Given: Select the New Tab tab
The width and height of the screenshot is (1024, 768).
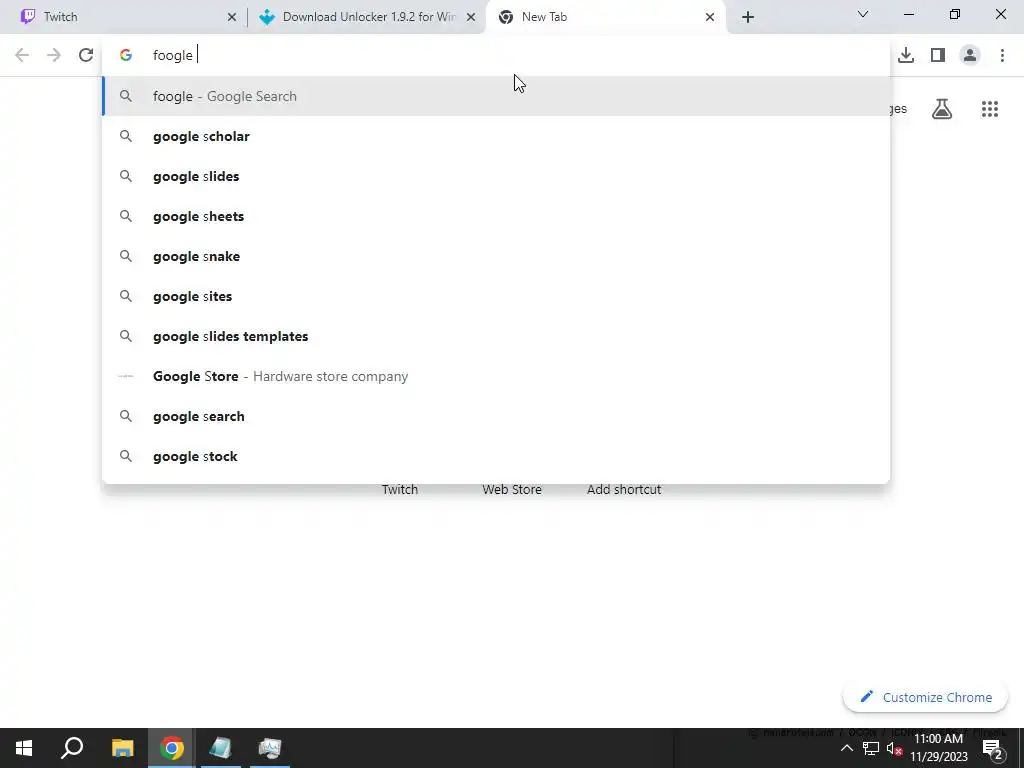Looking at the screenshot, I should [606, 17].
